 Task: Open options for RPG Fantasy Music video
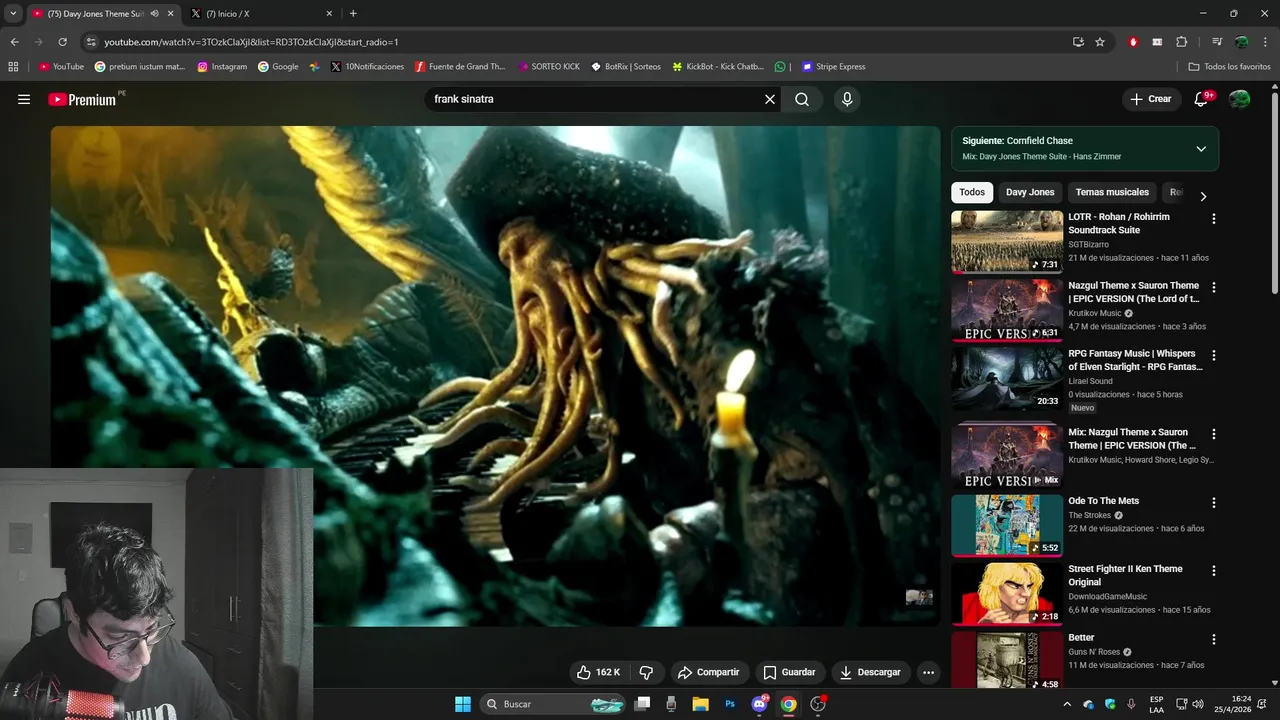pyautogui.click(x=1214, y=355)
